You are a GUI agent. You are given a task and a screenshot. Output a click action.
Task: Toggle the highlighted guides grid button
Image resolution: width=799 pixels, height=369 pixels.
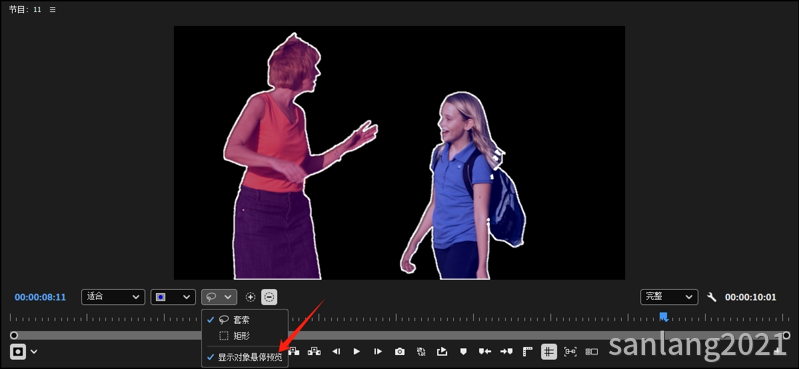point(549,352)
